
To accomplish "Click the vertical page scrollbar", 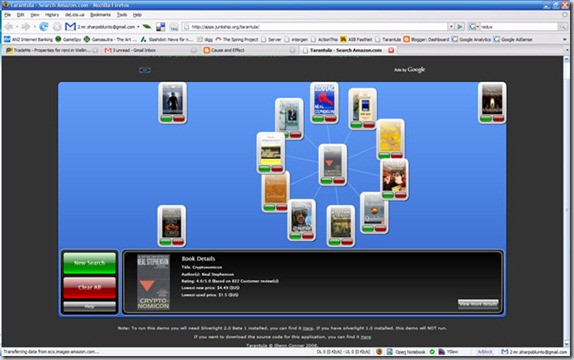I will pyautogui.click(x=566, y=201).
